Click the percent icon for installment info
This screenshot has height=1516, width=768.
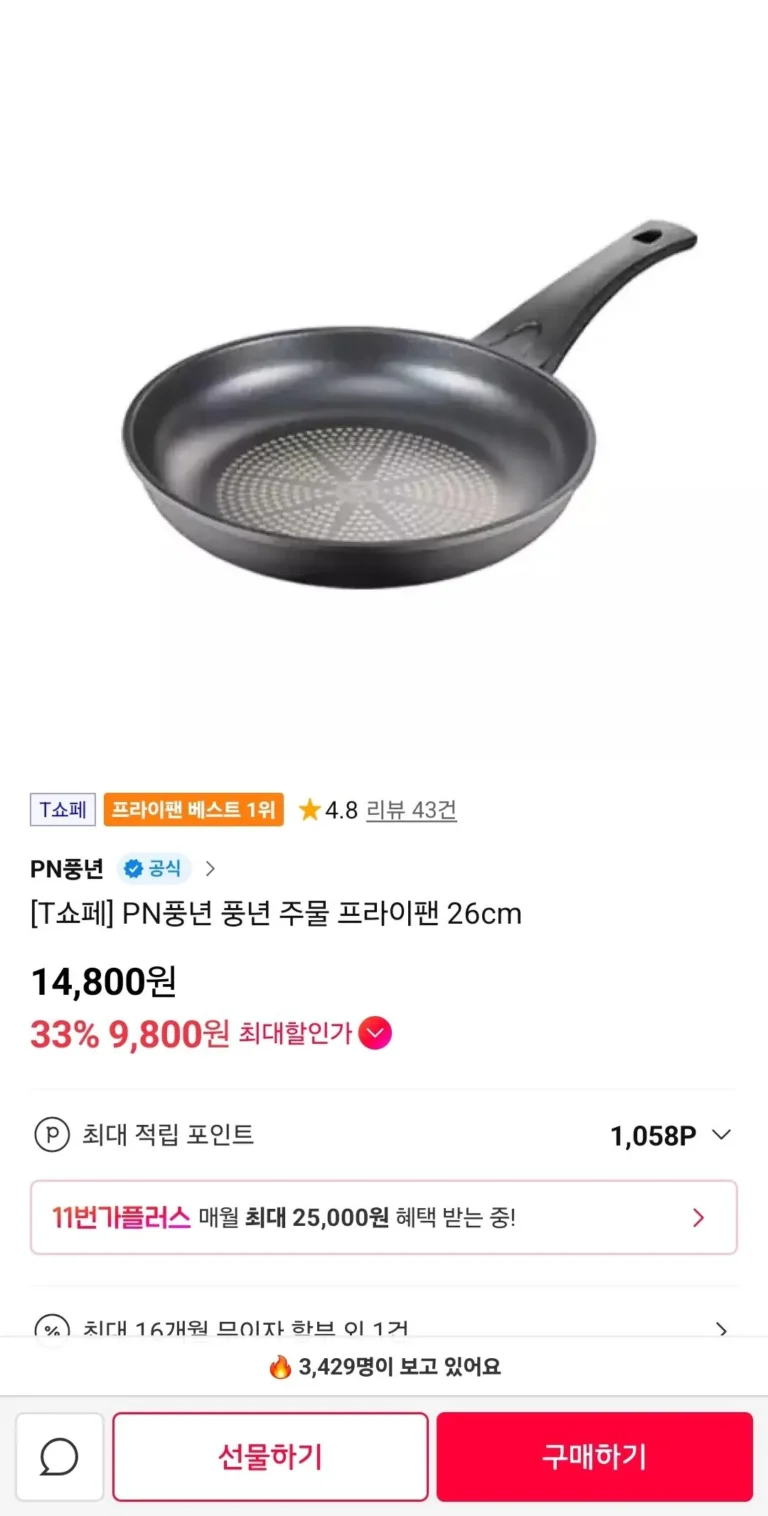pos(52,1330)
